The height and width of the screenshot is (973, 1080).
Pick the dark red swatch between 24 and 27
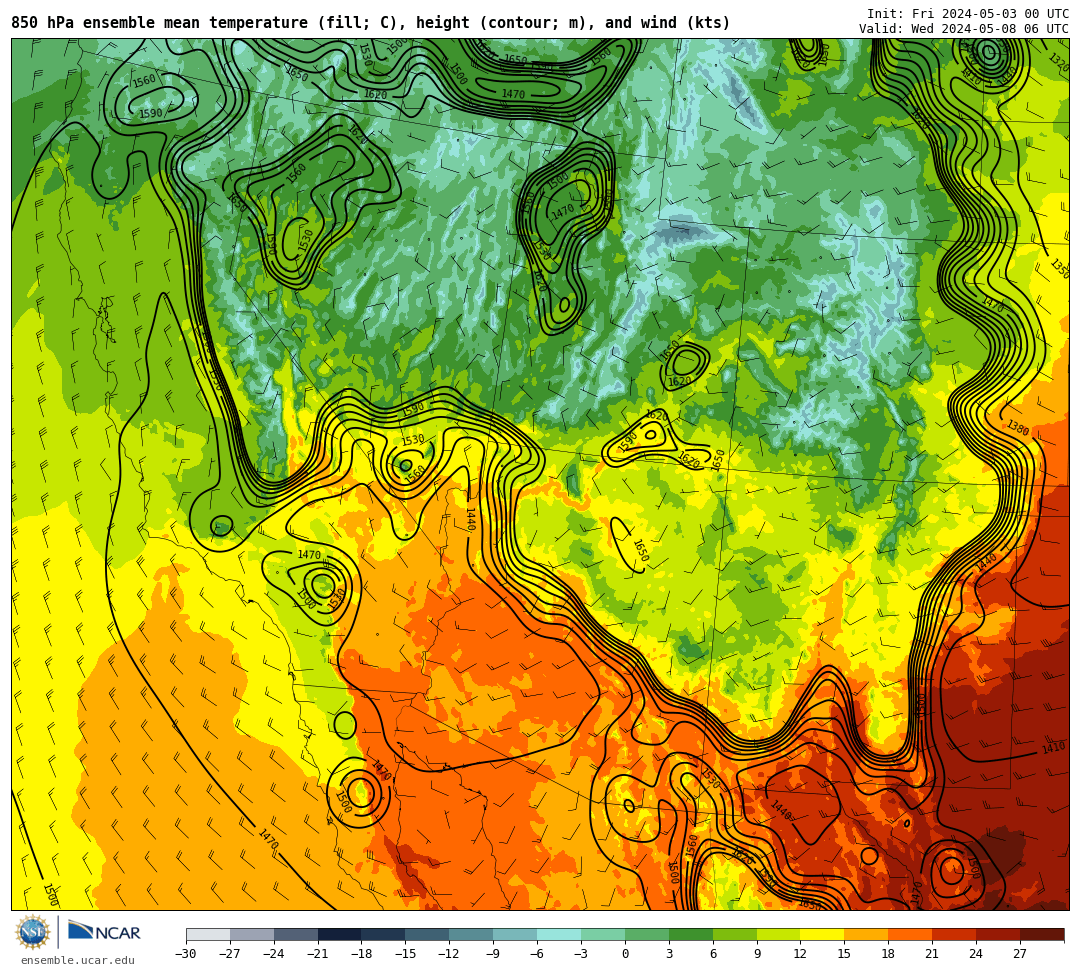[998, 934]
